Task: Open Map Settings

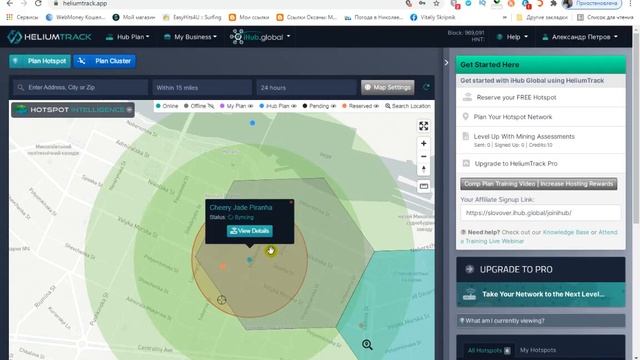Action: pyautogui.click(x=388, y=87)
